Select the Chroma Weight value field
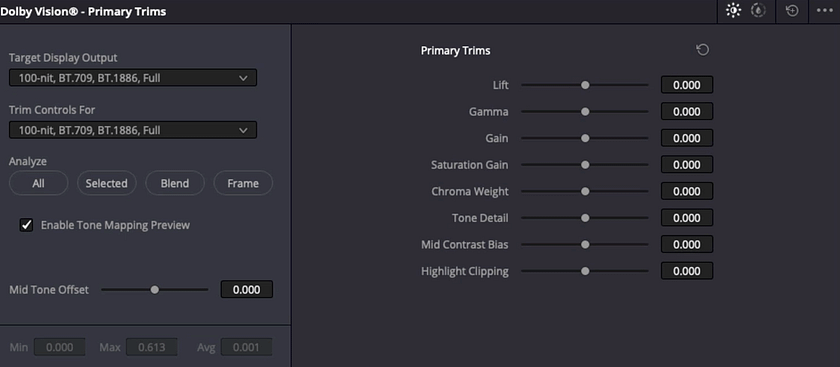The height and width of the screenshot is (367, 840). tap(687, 191)
